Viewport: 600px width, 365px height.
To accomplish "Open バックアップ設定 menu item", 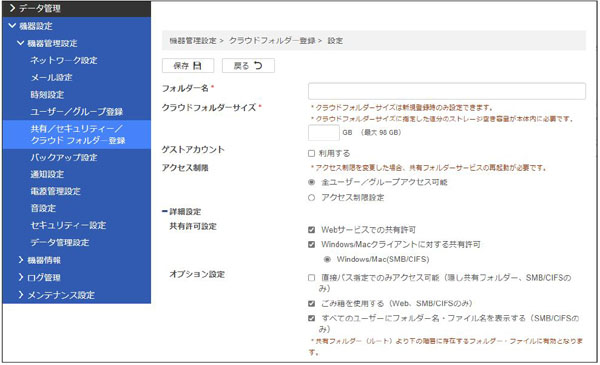I will (64, 157).
